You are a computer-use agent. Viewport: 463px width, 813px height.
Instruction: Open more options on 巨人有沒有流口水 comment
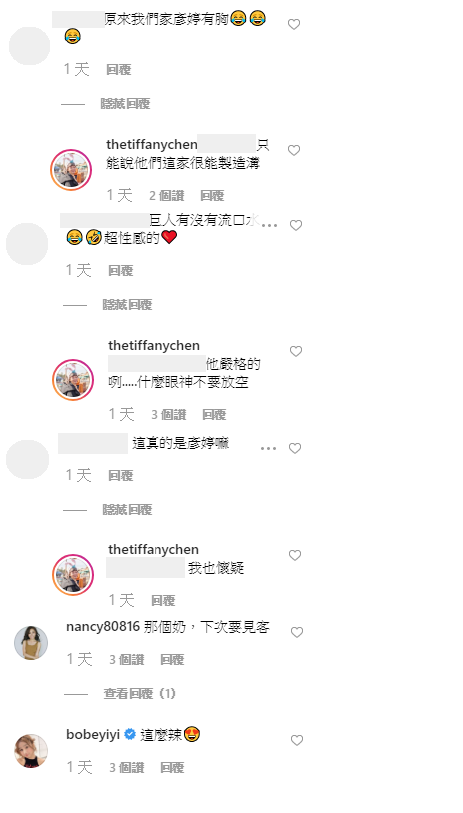click(x=270, y=226)
